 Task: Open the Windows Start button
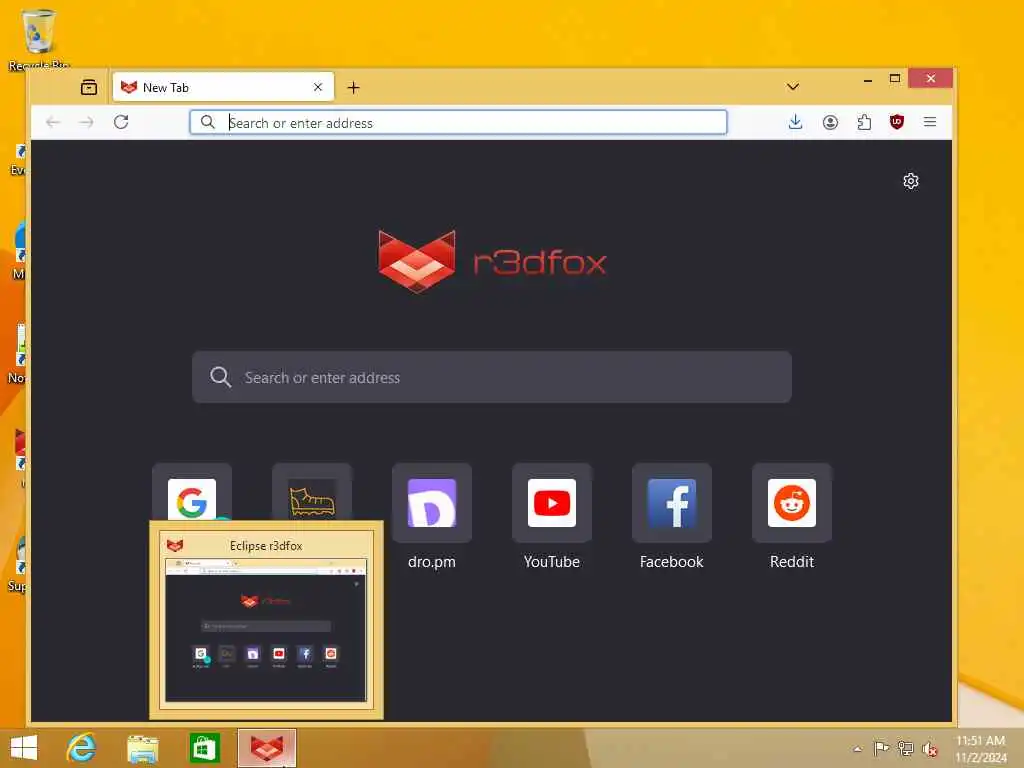tap(24, 748)
